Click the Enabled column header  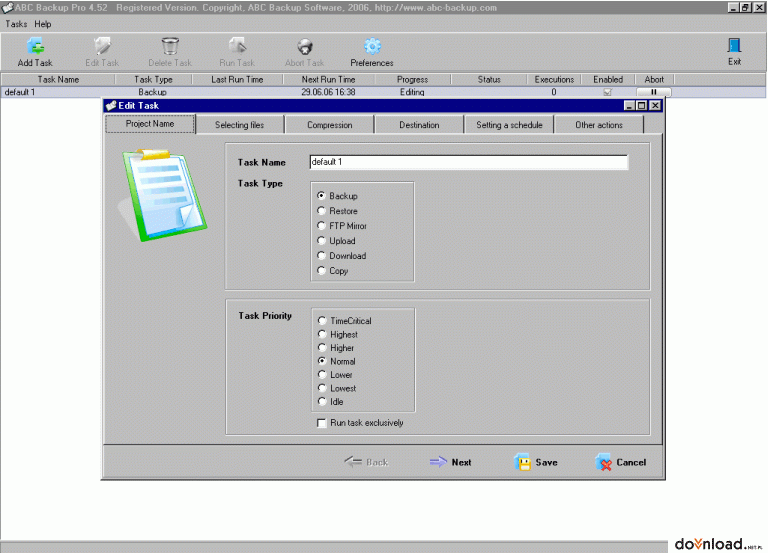[608, 79]
